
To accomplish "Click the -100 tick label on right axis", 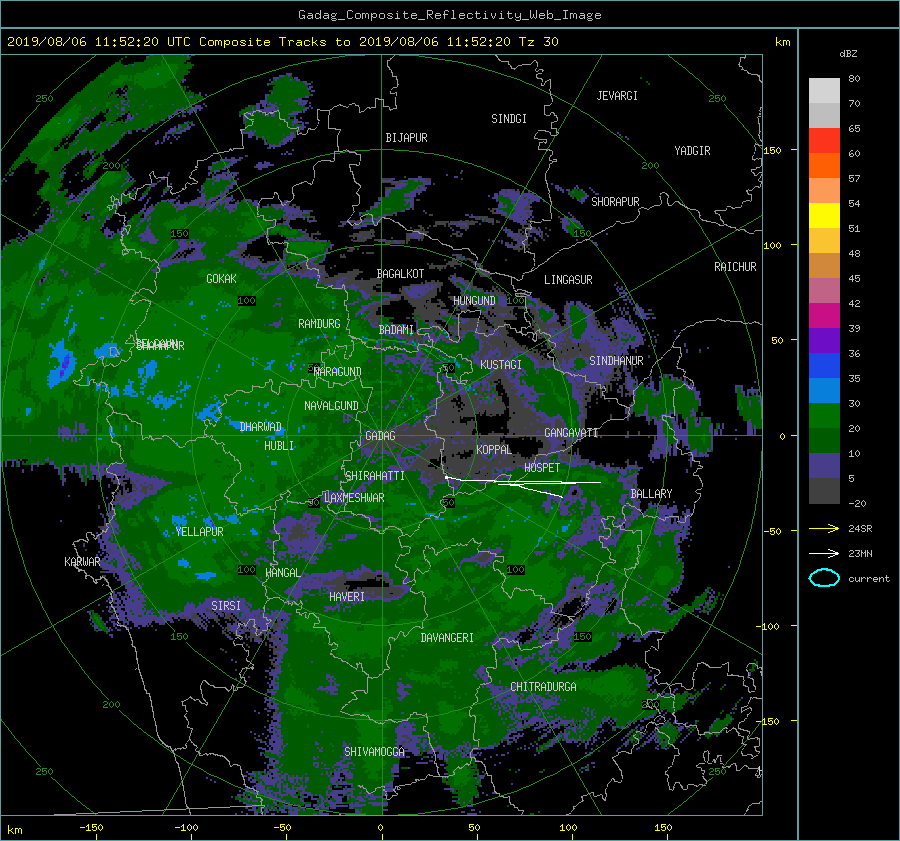I will (x=767, y=626).
